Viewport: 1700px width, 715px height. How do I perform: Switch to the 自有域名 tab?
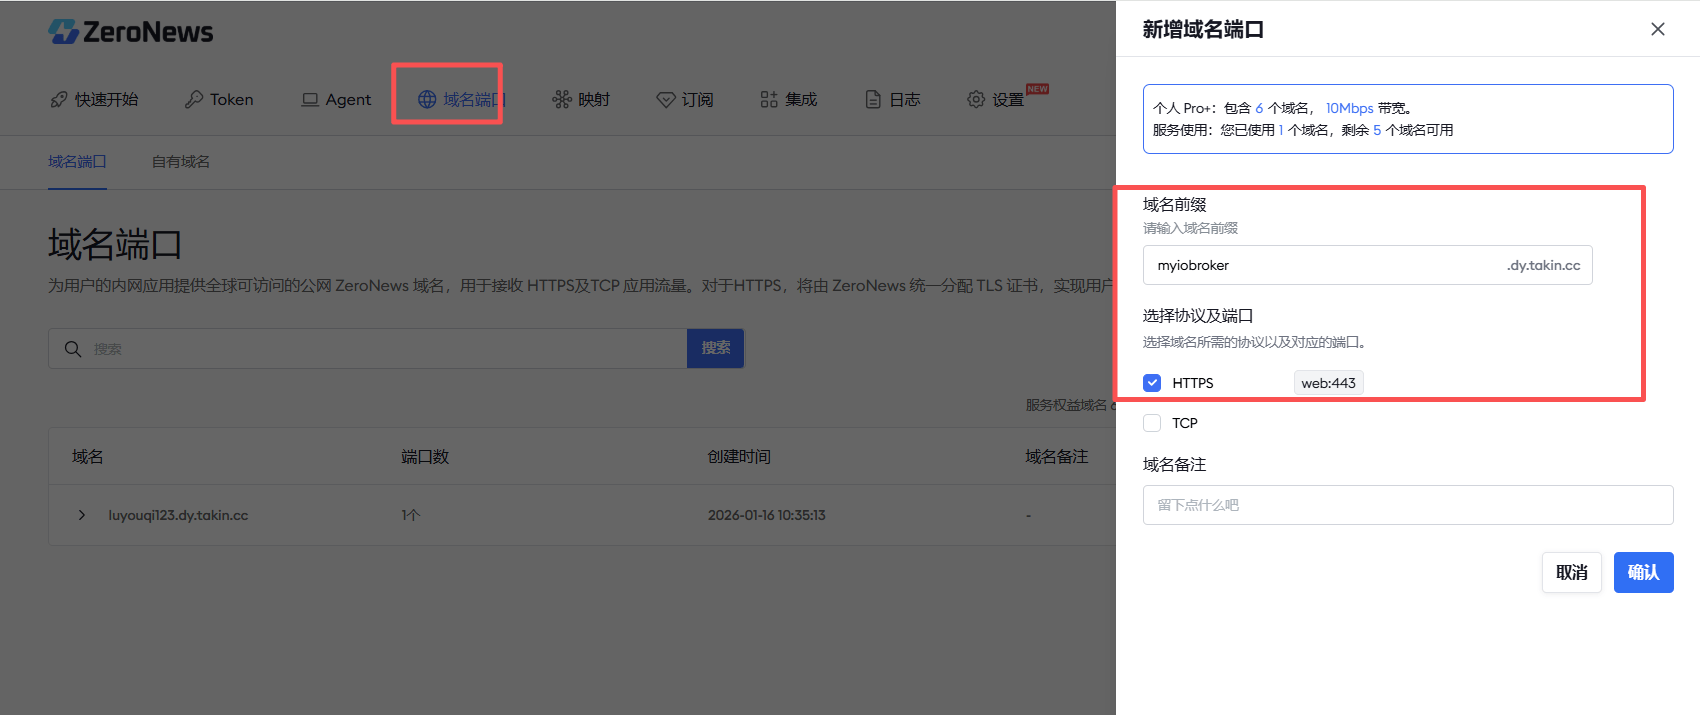point(181,162)
